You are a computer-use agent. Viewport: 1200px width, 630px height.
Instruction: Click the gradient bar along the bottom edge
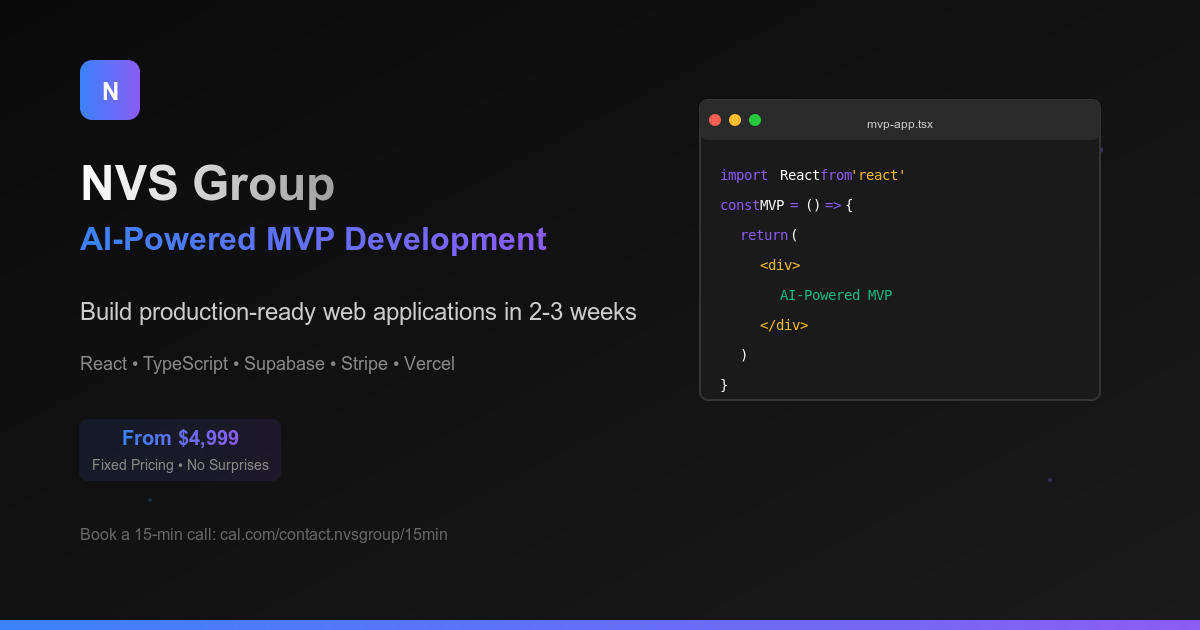tap(600, 625)
